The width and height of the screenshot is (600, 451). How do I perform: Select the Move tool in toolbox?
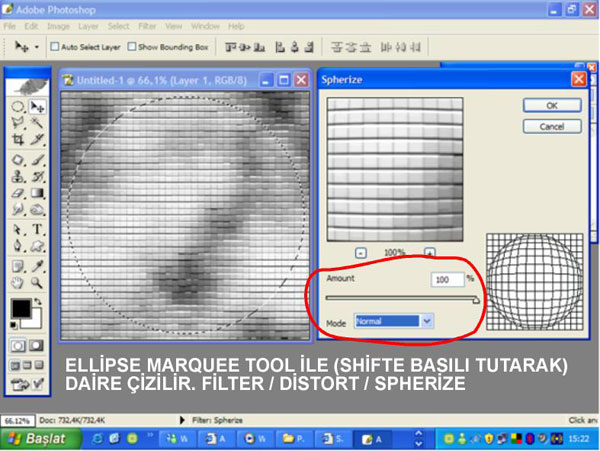click(x=37, y=107)
